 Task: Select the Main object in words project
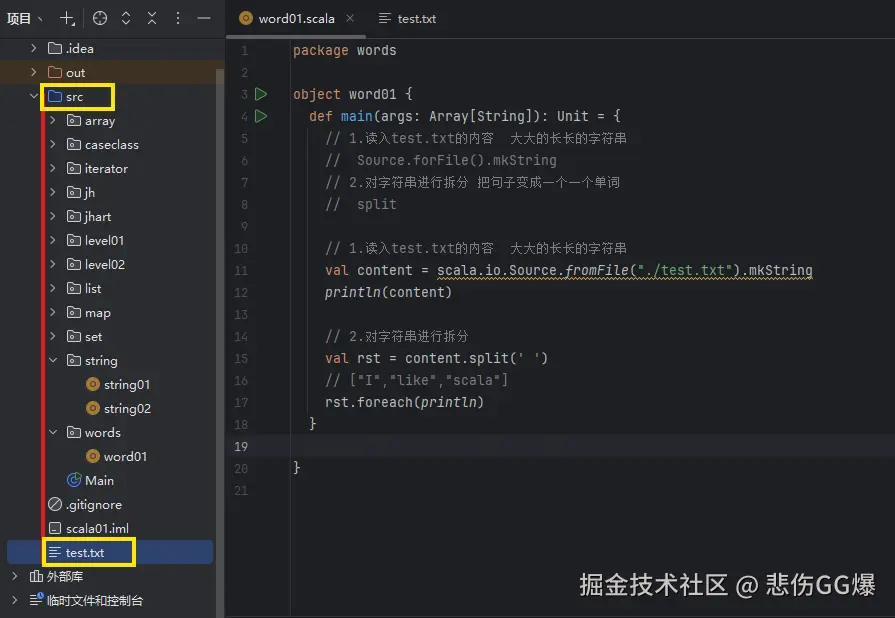98,480
